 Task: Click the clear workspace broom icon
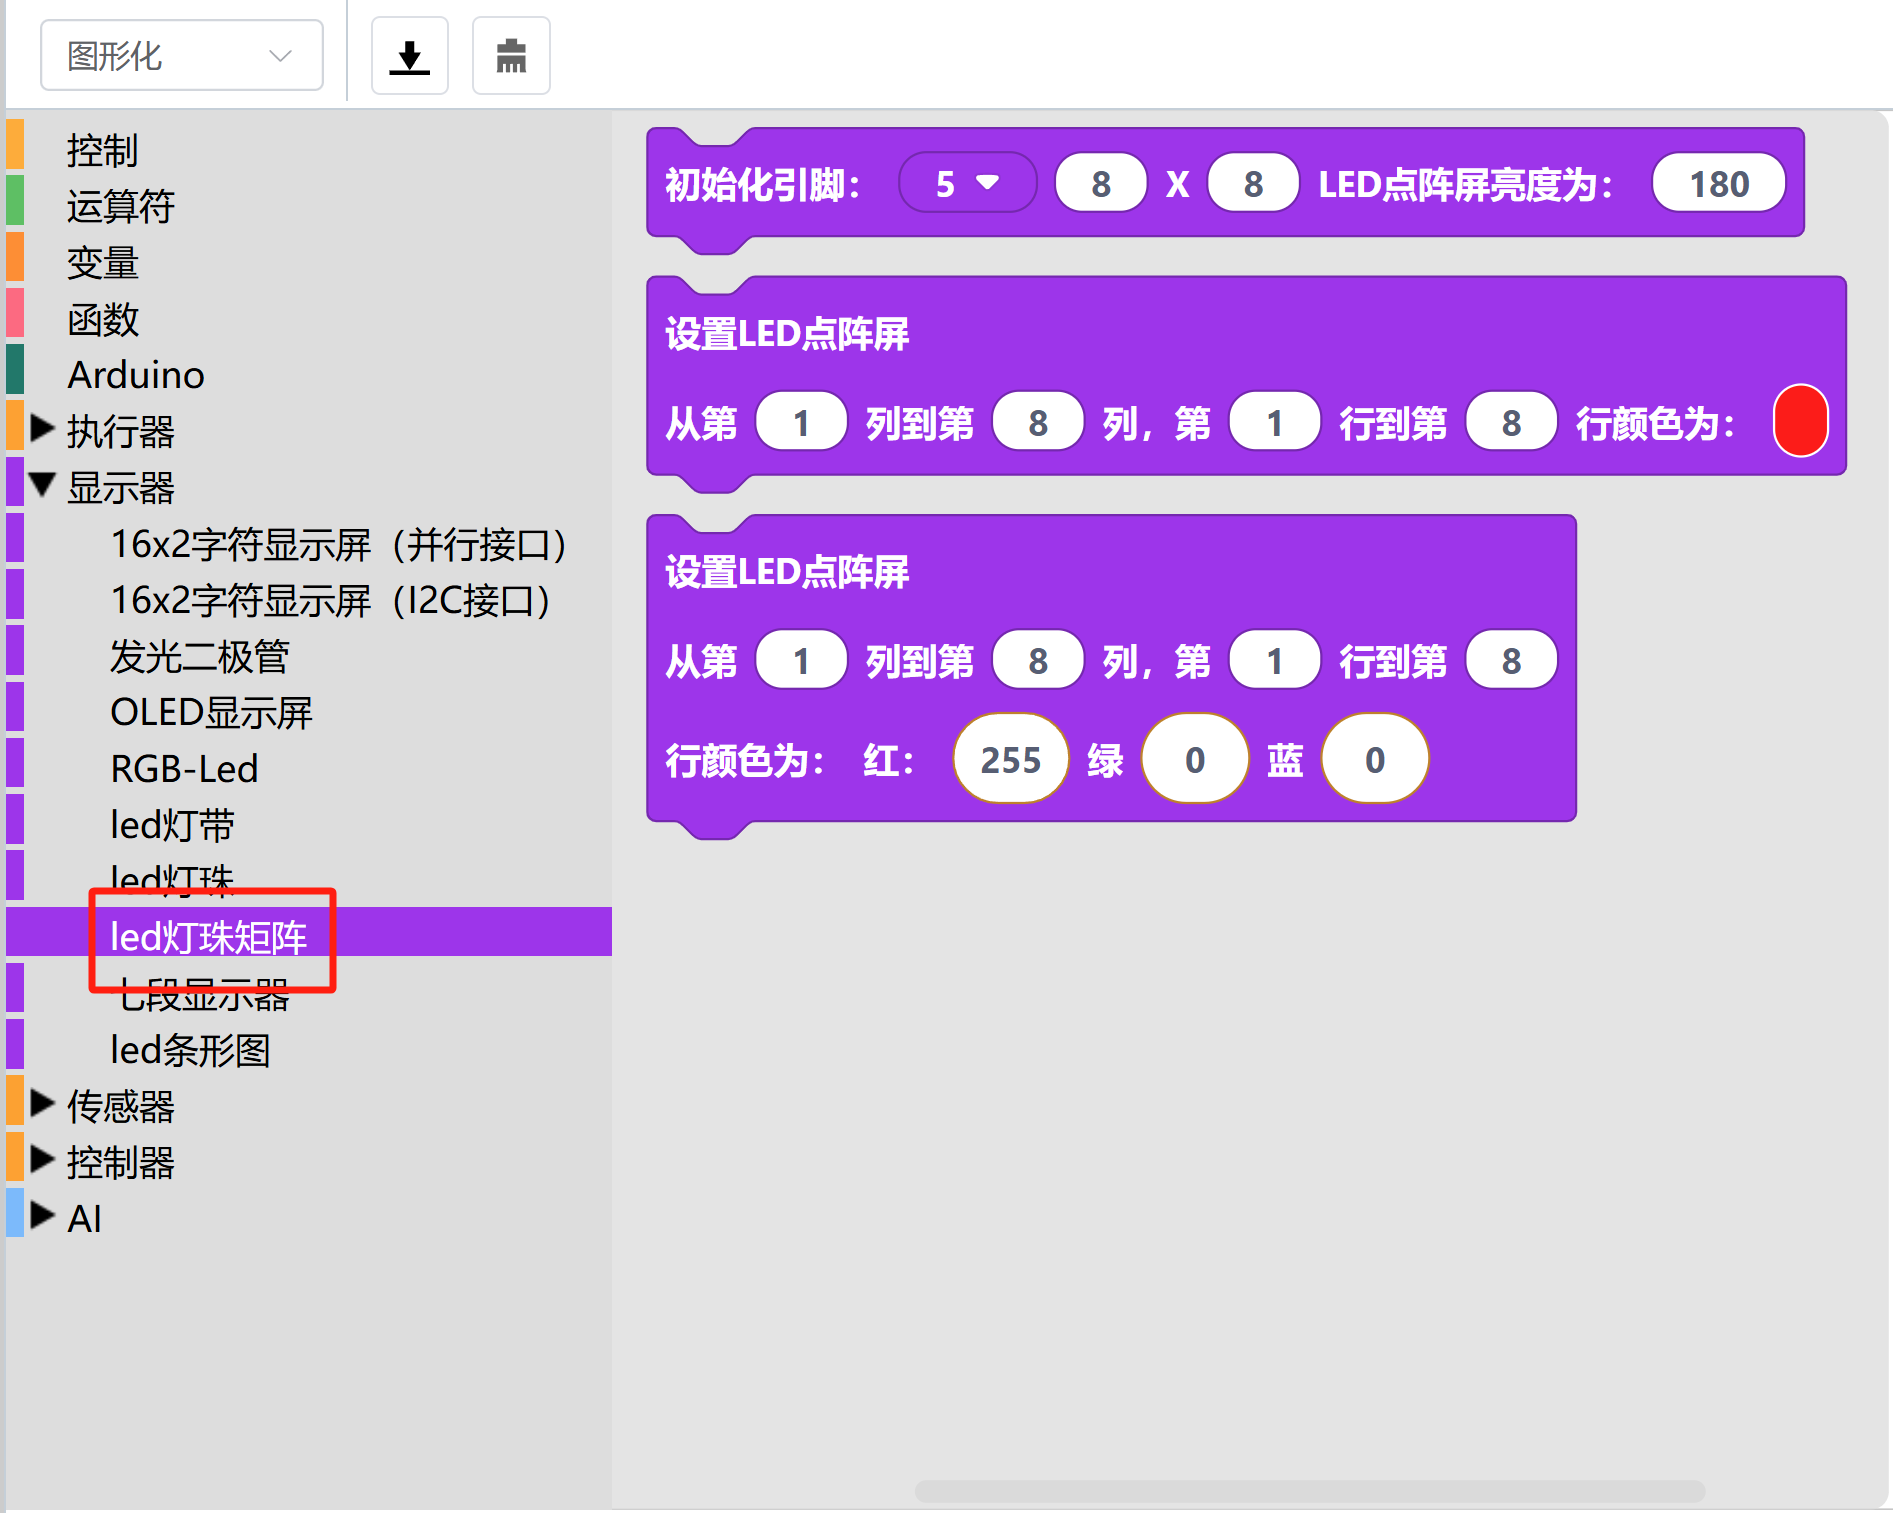pos(511,56)
